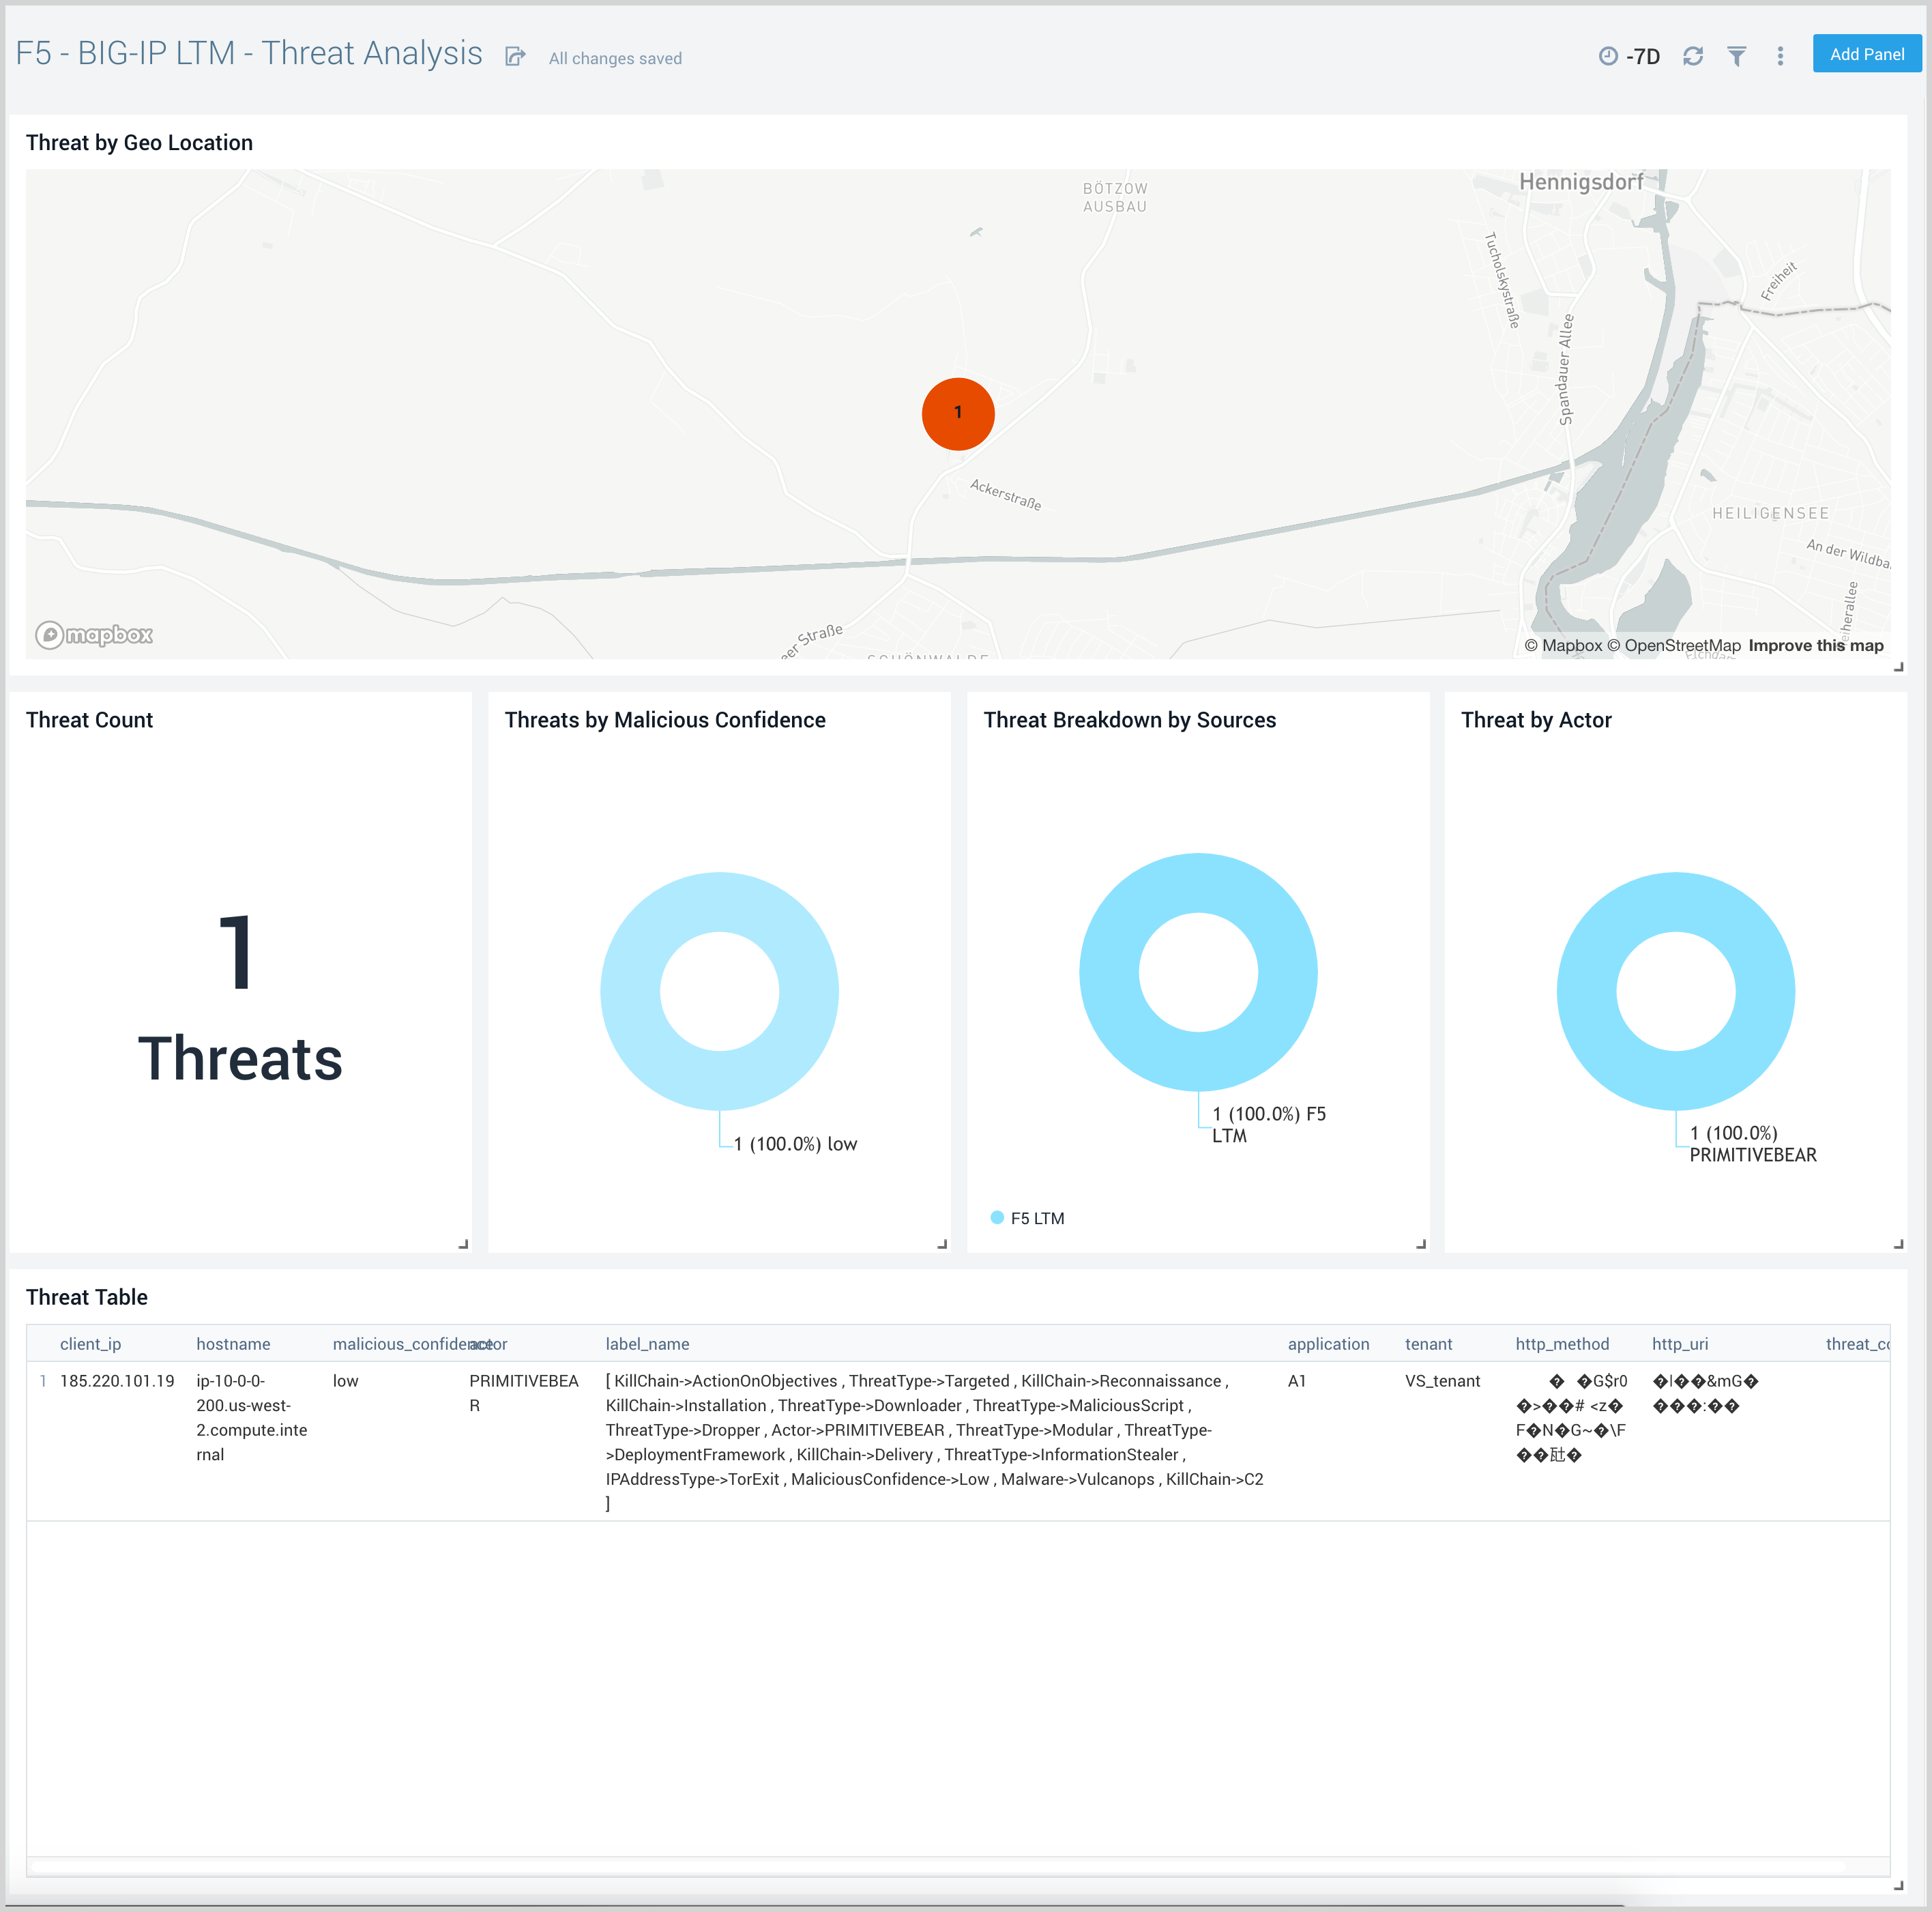Open the clock time range icon
The image size is (1932, 1912).
click(1610, 56)
